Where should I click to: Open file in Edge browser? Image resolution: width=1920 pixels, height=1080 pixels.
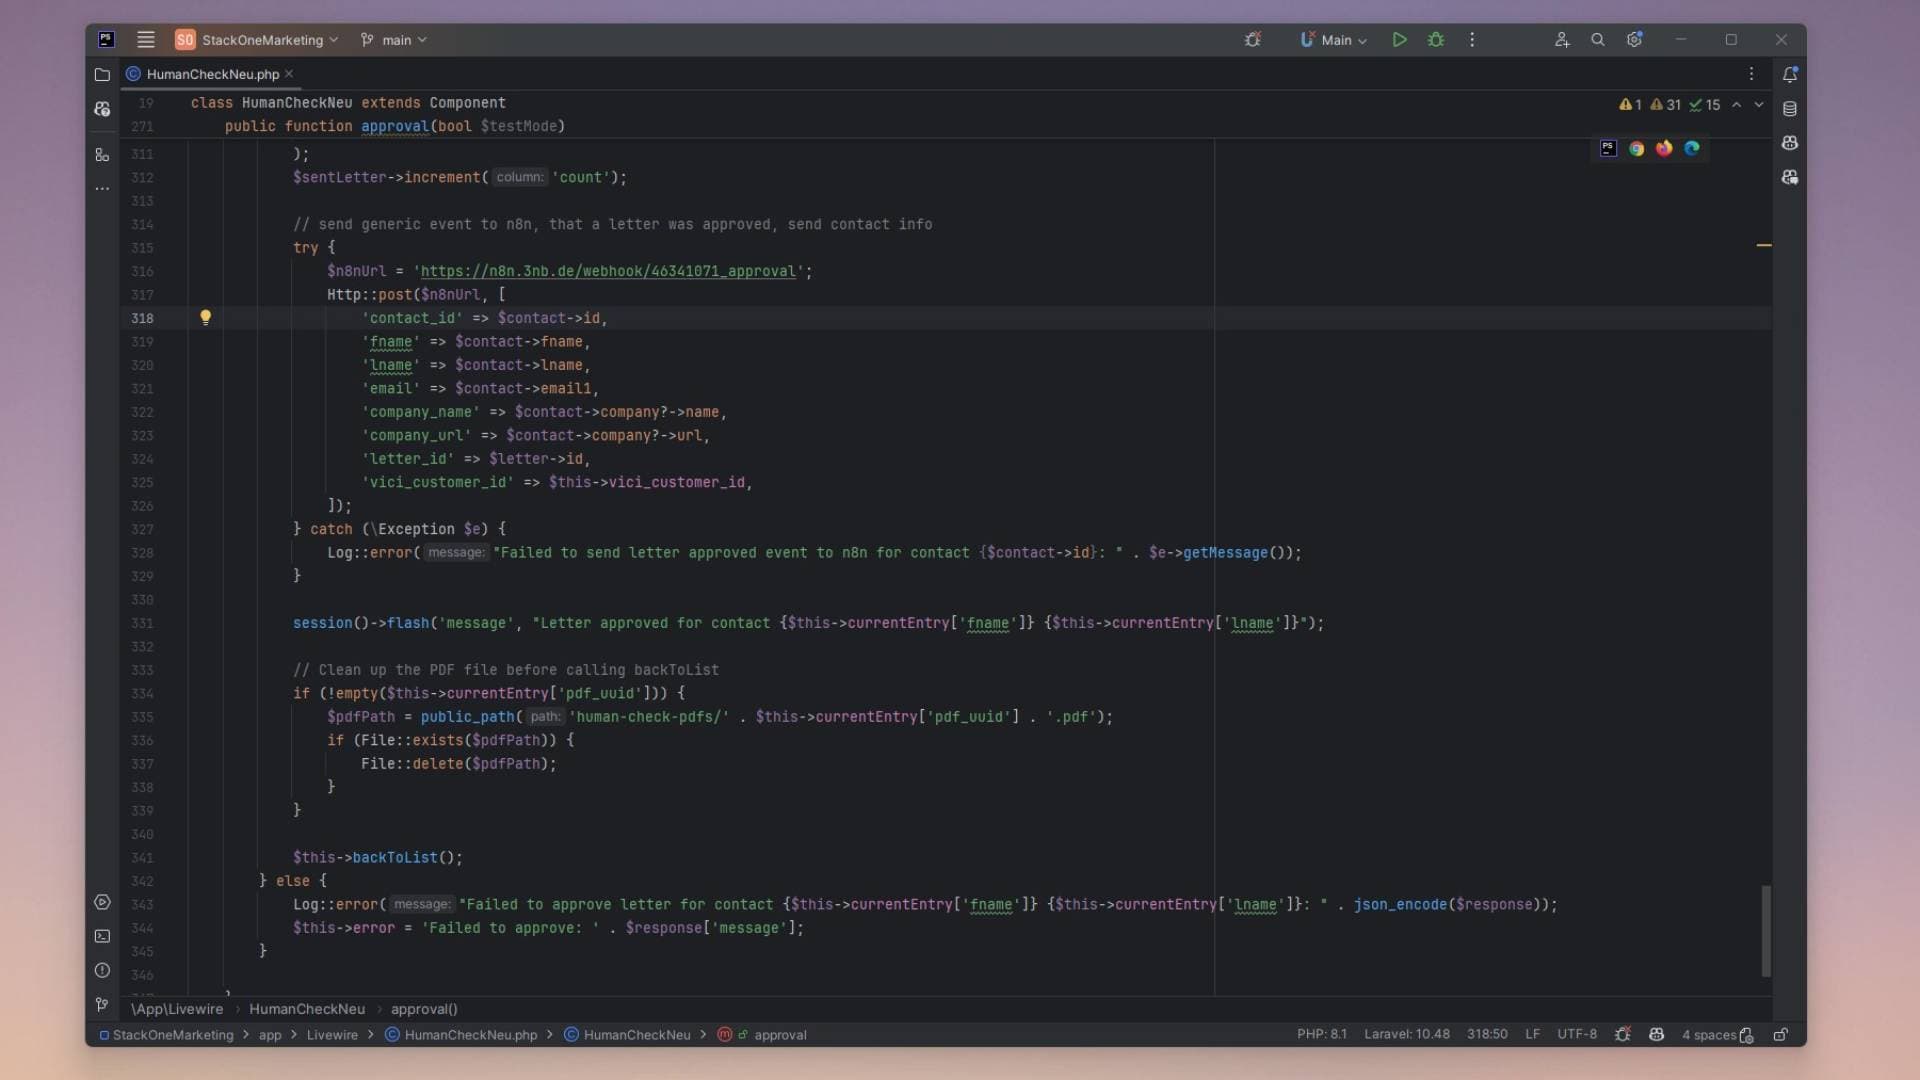point(1692,148)
